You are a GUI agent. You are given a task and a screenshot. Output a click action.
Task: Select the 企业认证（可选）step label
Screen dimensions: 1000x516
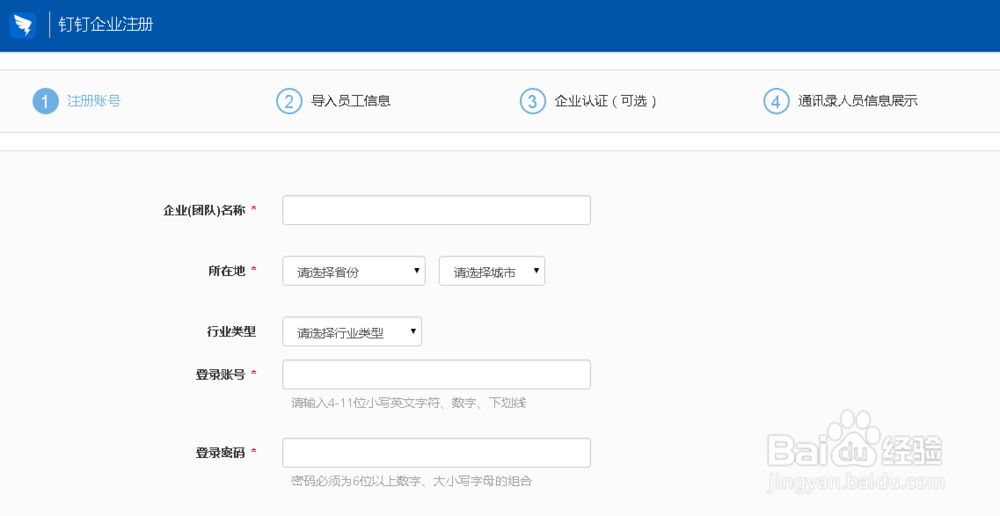[x=605, y=101]
